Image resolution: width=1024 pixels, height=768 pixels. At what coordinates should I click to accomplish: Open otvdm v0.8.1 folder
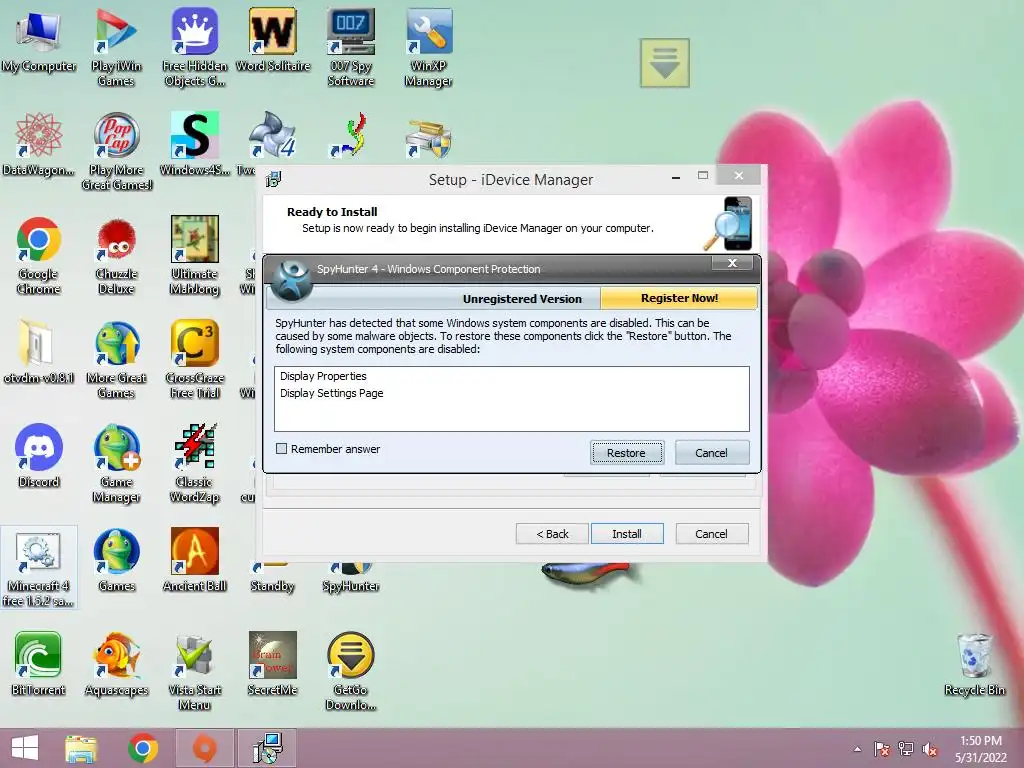[39, 353]
